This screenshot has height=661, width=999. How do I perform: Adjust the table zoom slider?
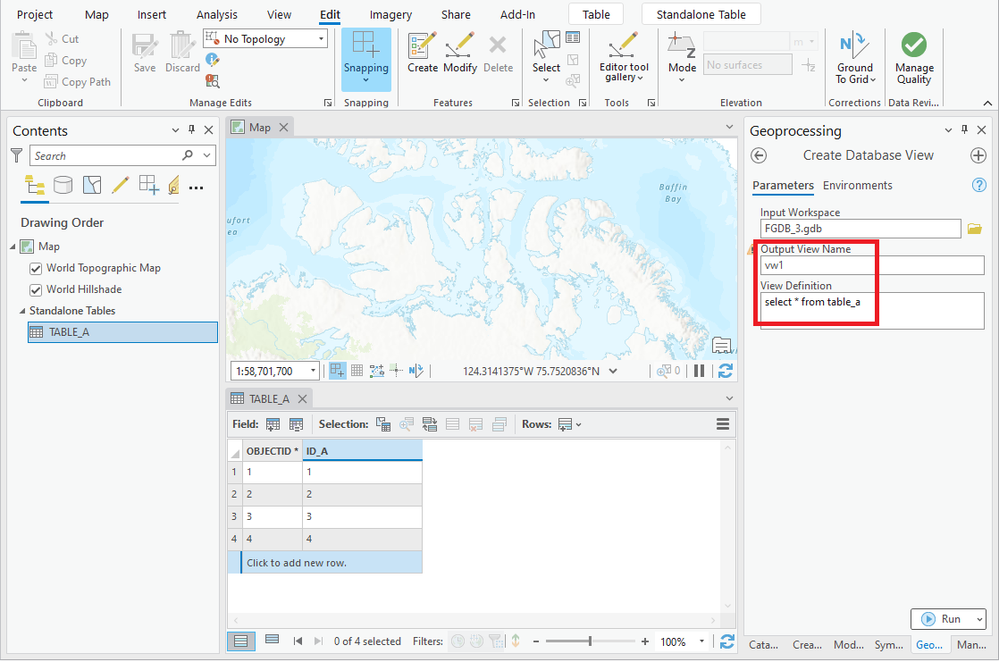point(590,641)
